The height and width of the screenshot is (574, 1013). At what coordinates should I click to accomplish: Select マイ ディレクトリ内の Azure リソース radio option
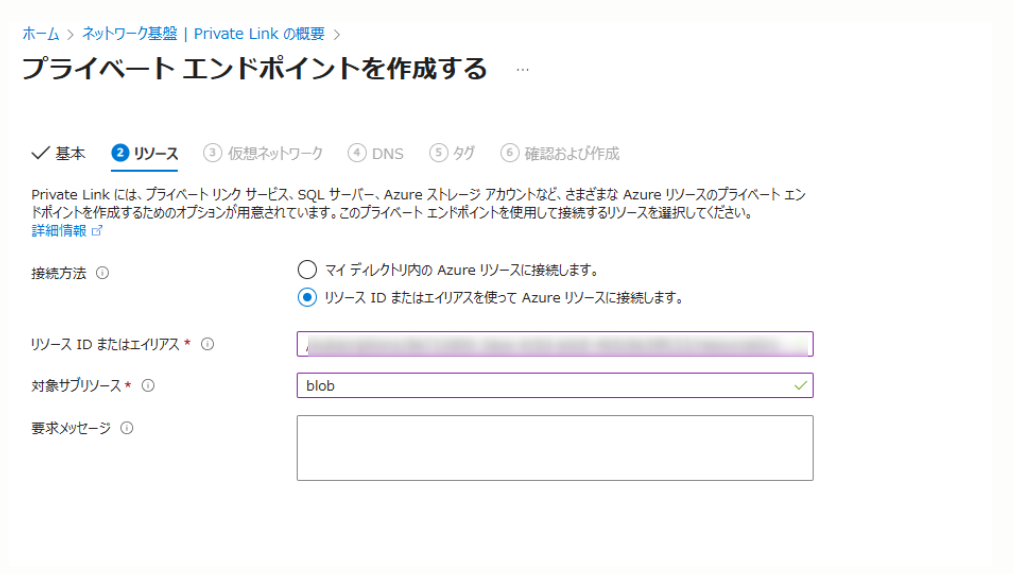(x=307, y=270)
